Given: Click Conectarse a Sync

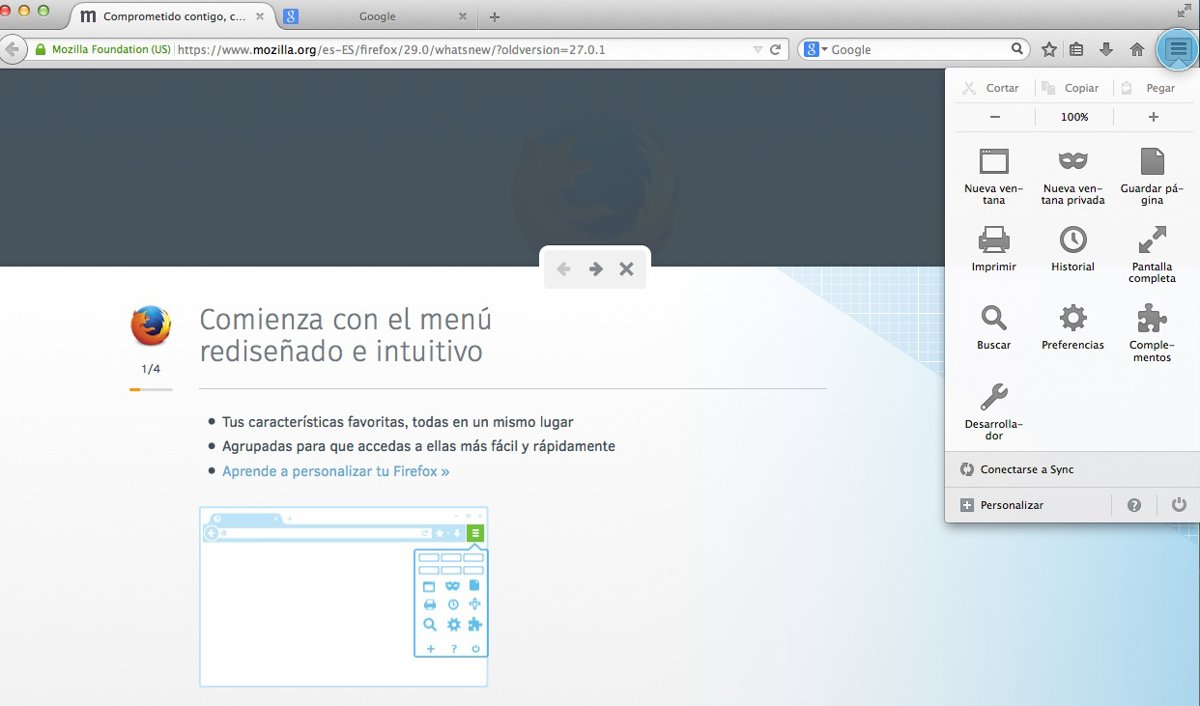Looking at the screenshot, I should point(1019,469).
